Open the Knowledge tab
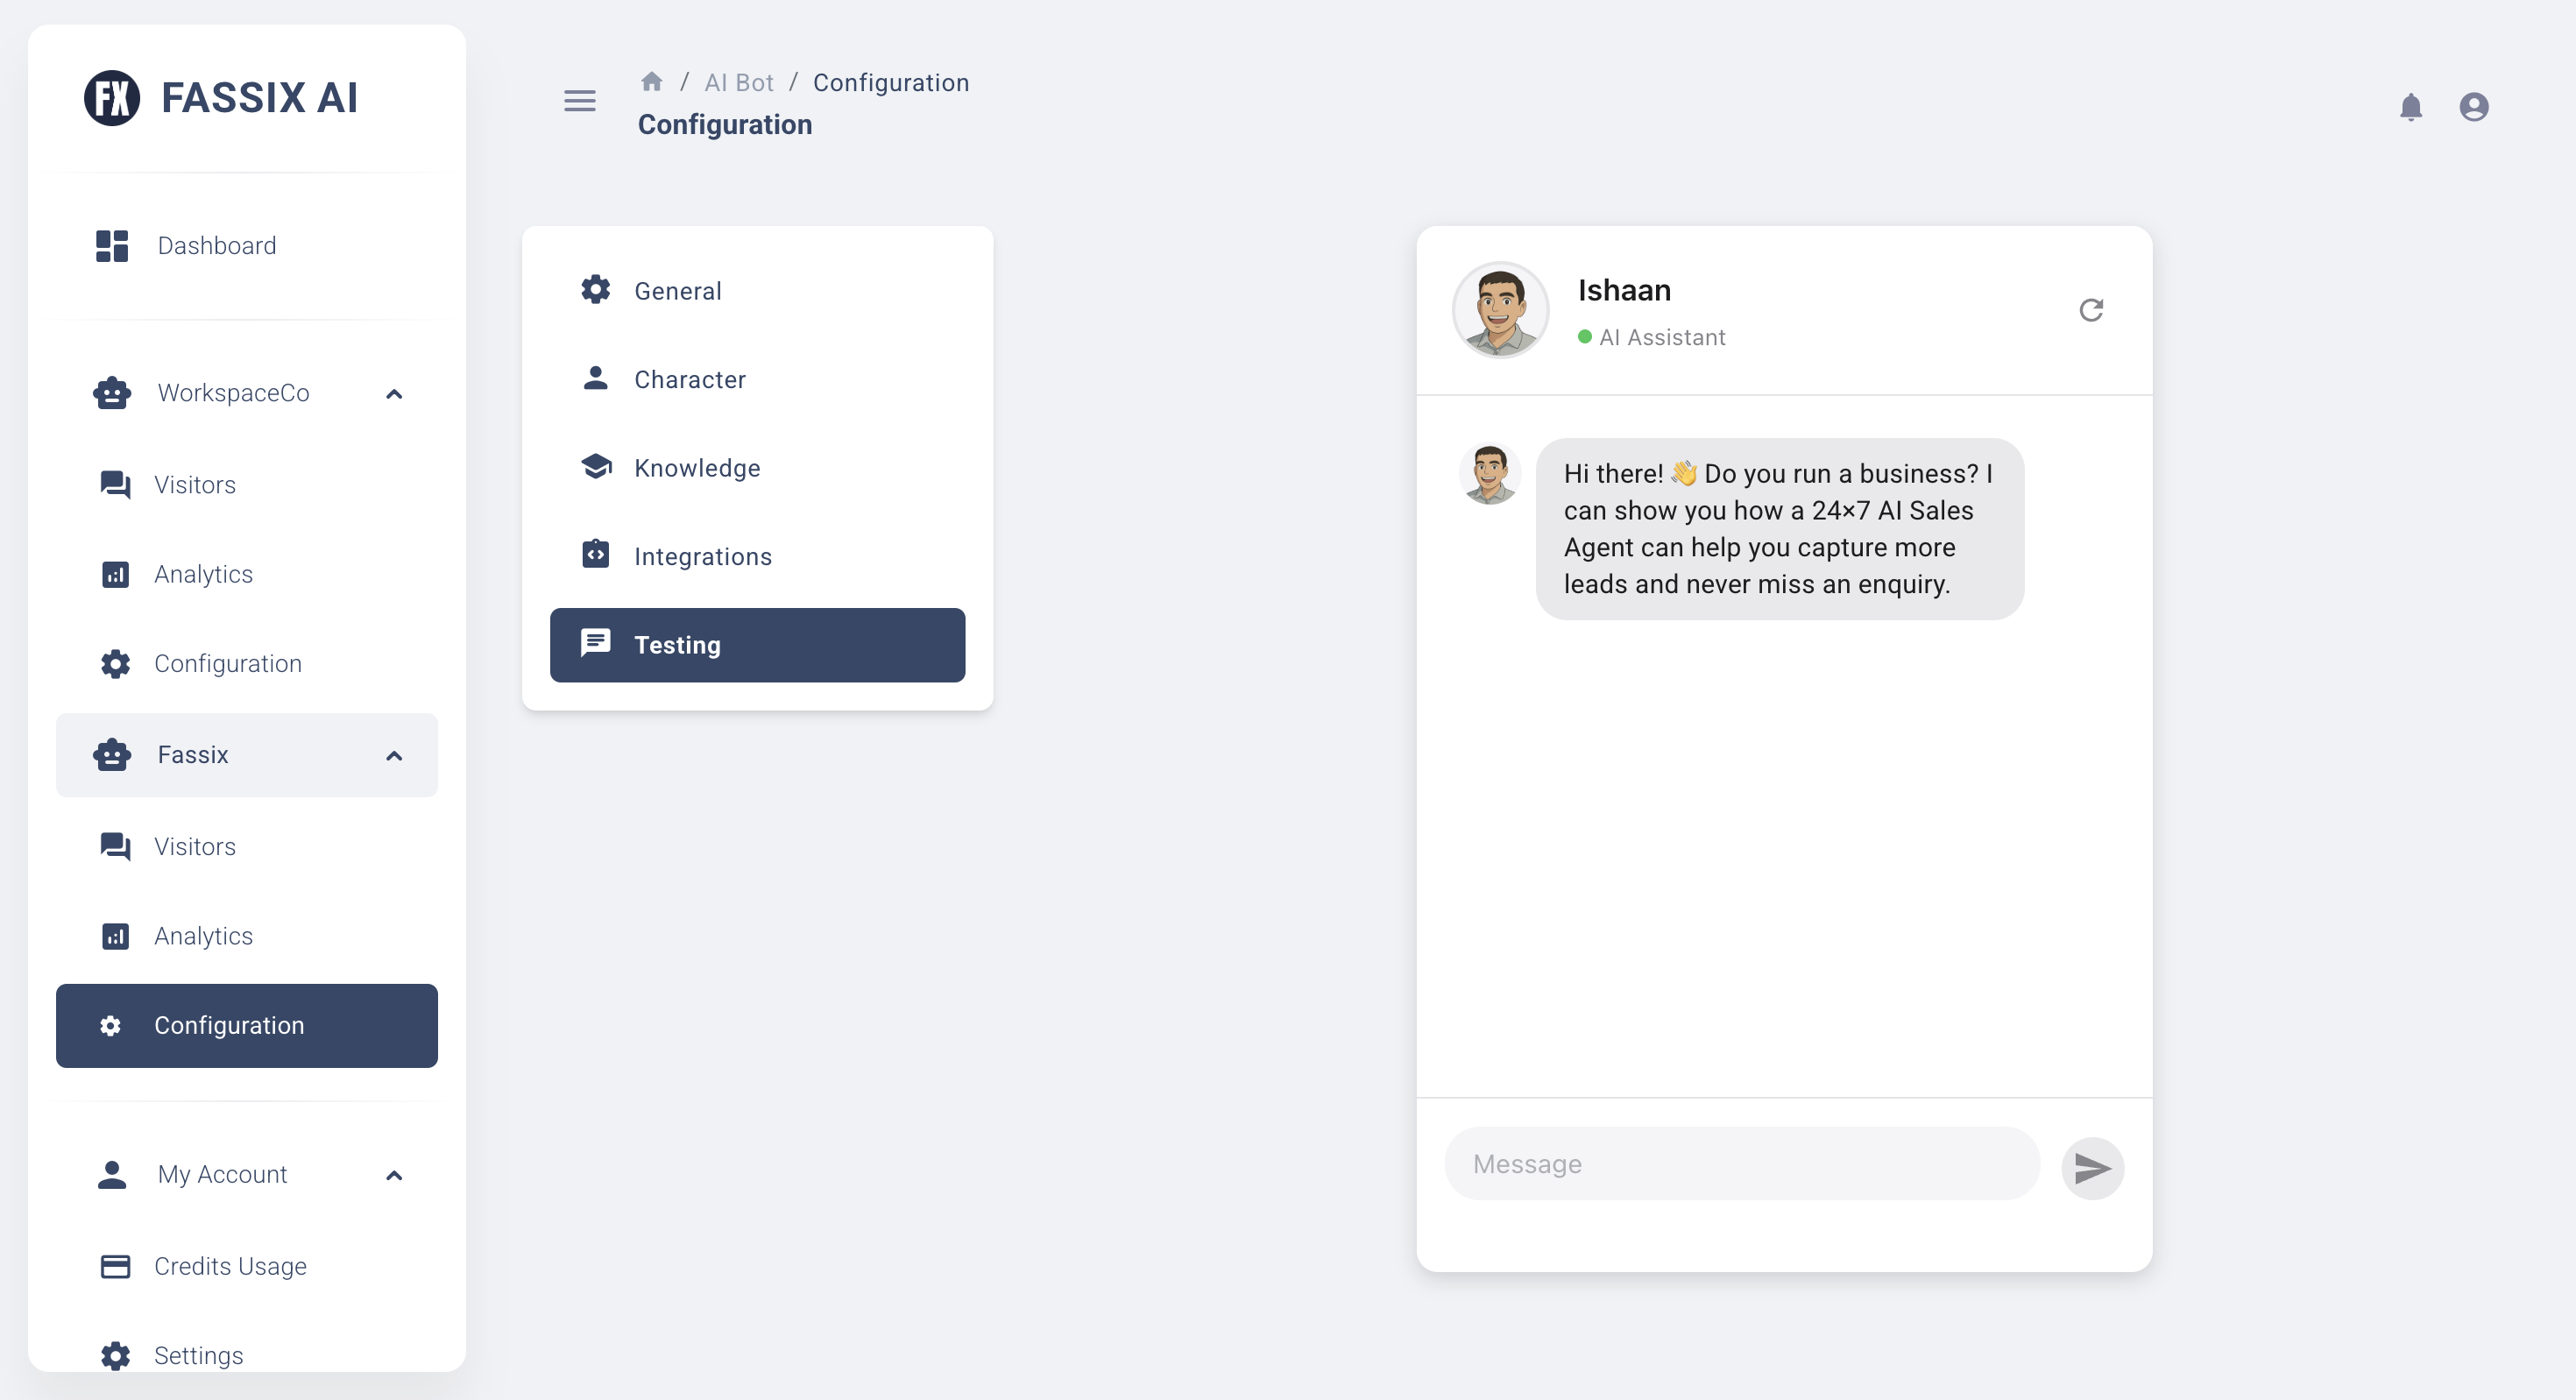 [x=696, y=468]
